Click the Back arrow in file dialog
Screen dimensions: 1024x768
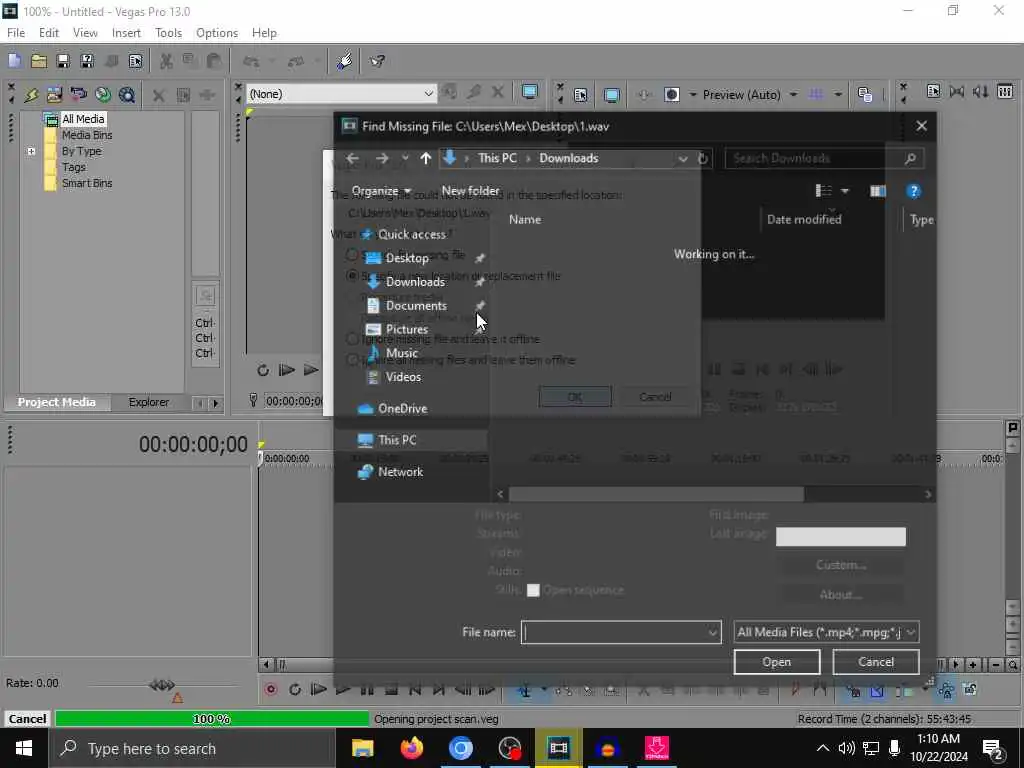click(352, 159)
